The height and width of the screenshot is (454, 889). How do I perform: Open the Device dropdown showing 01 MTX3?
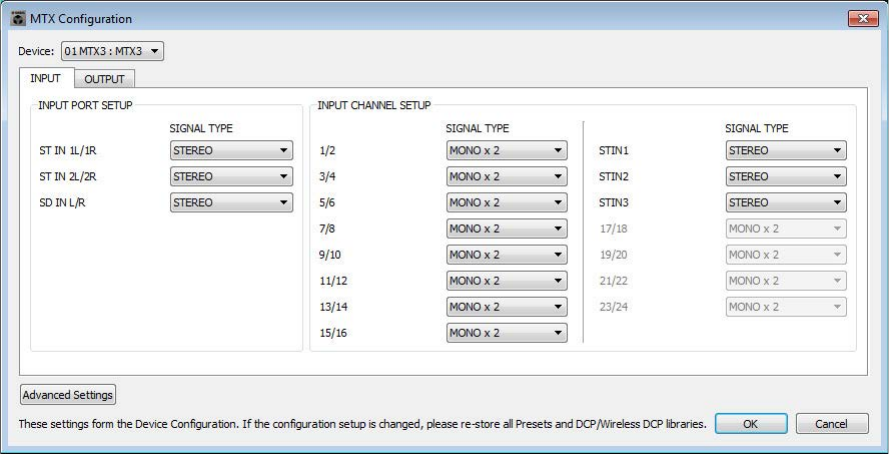112,52
